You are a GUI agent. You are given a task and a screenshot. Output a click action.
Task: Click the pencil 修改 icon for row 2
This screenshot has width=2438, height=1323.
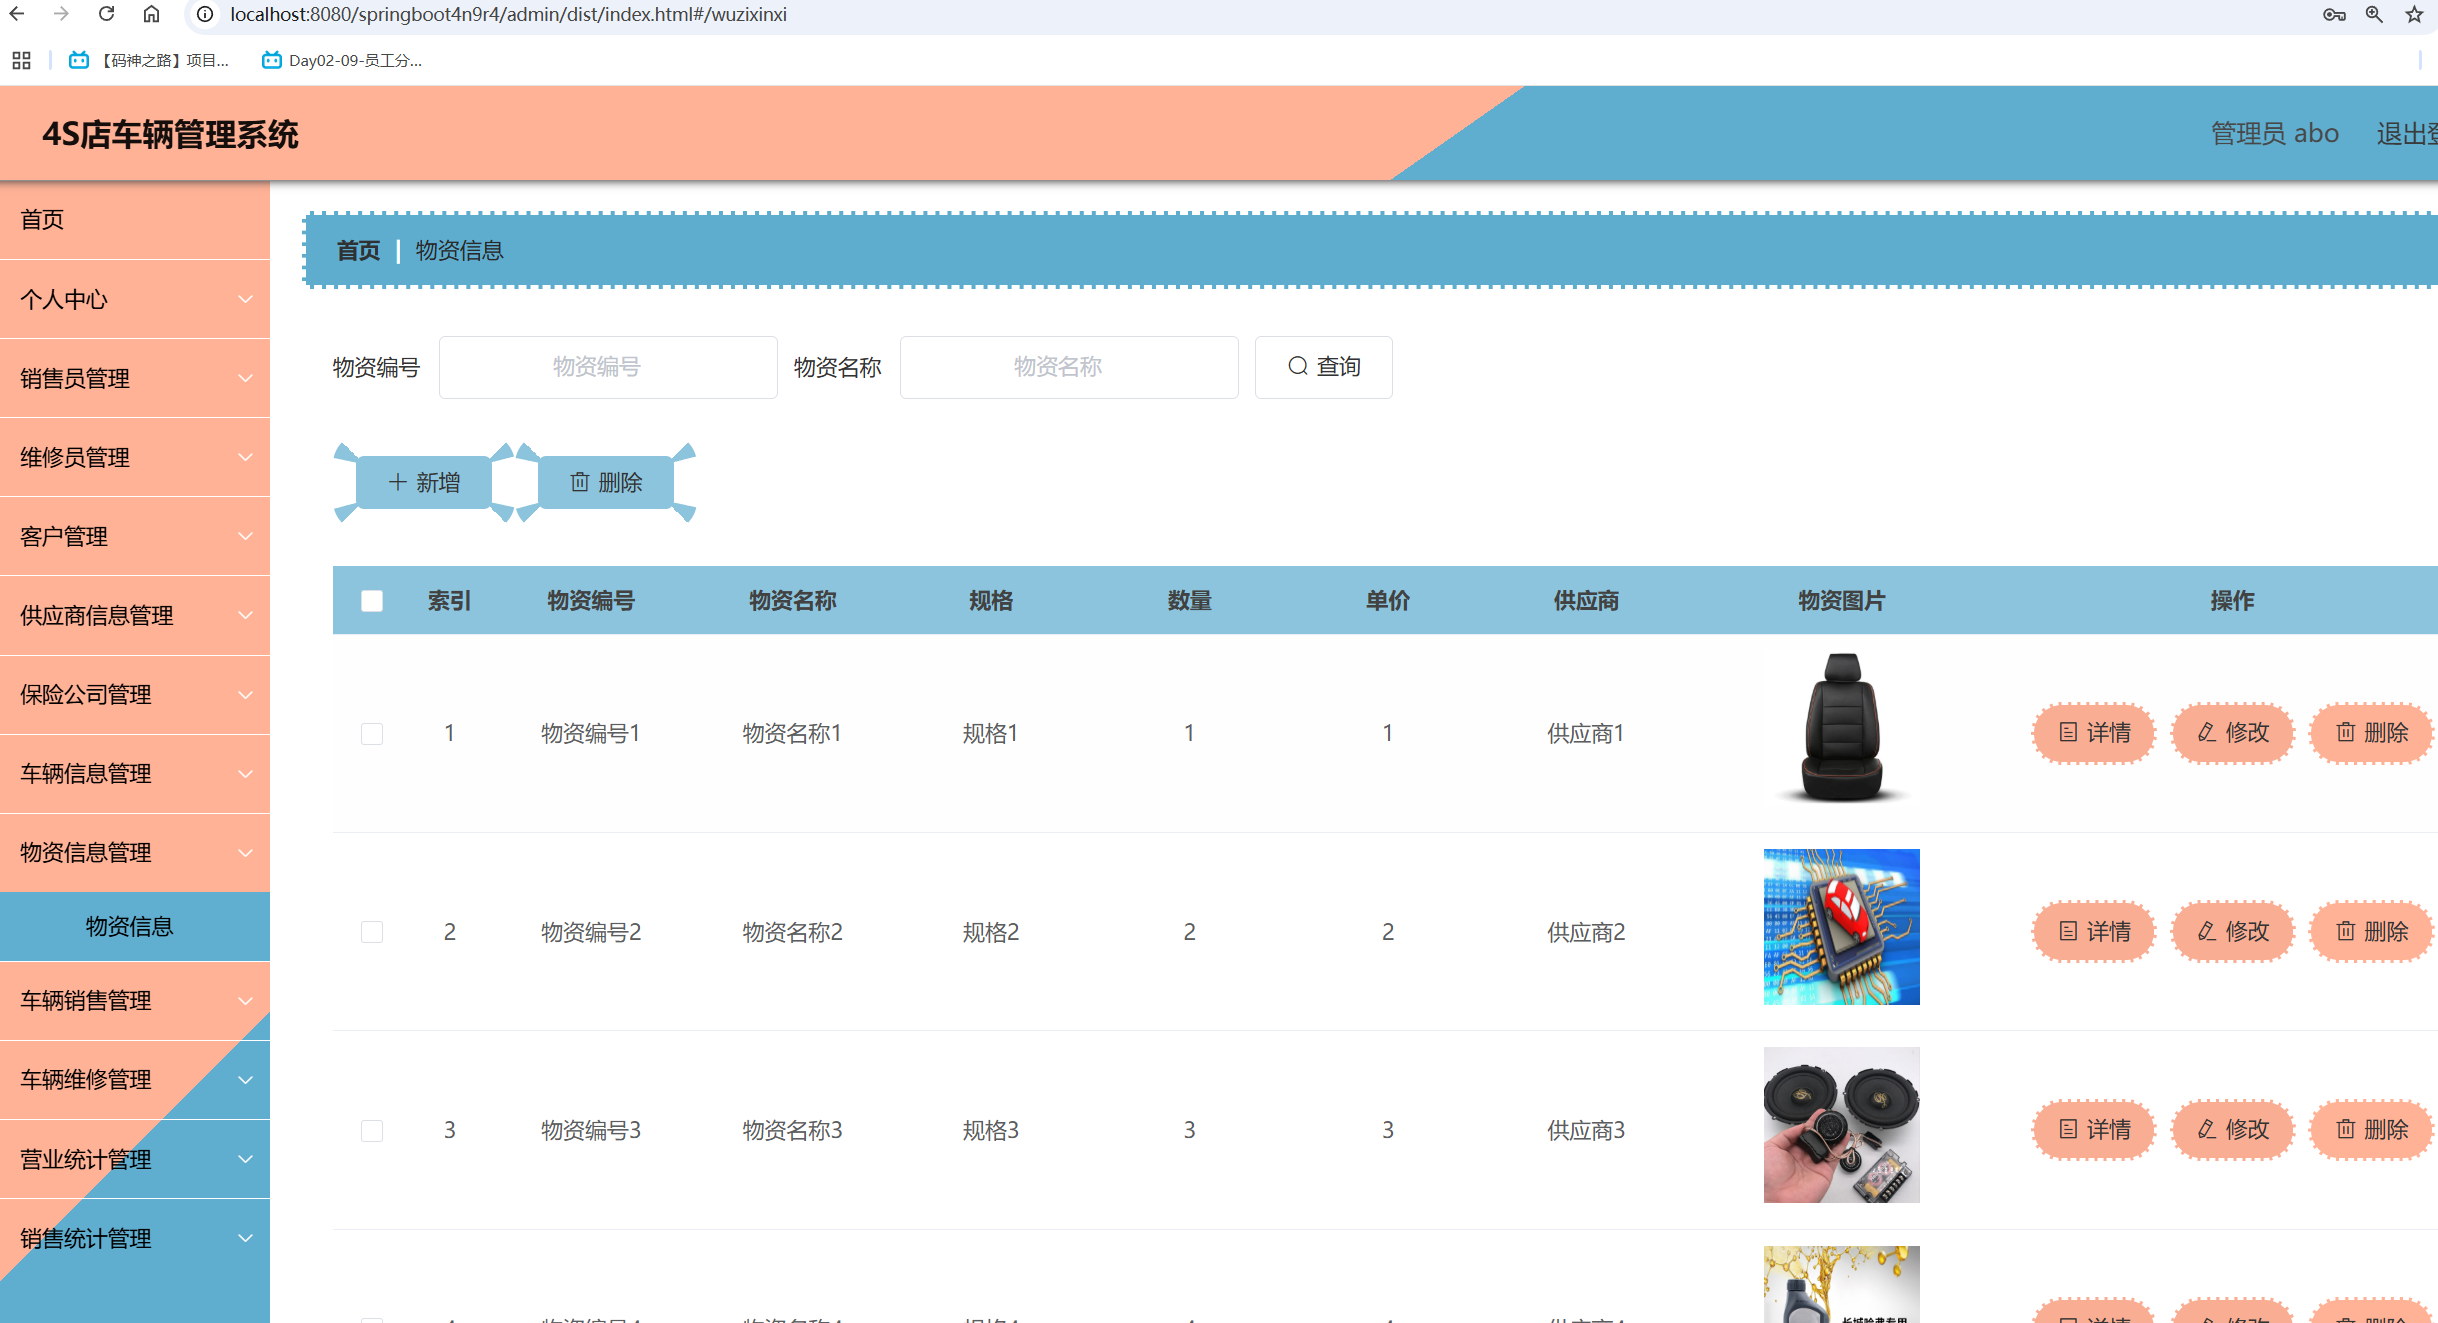2207,931
